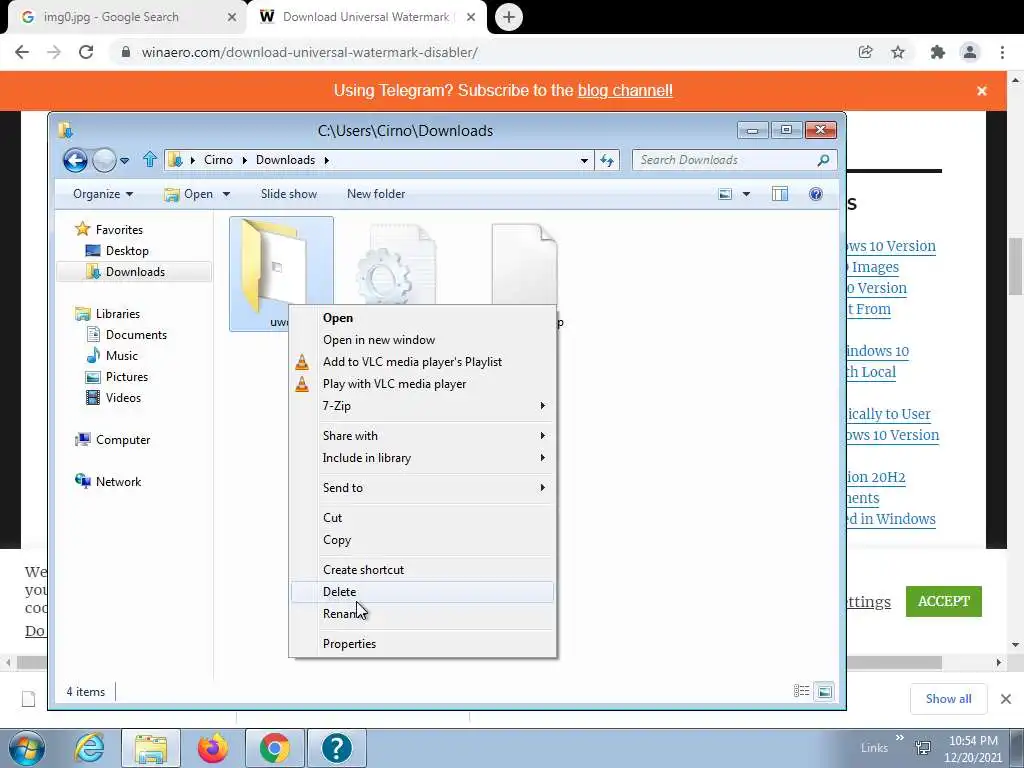The width and height of the screenshot is (1024, 768).
Task: Select Downloads in navigation pane
Action: 134,272
